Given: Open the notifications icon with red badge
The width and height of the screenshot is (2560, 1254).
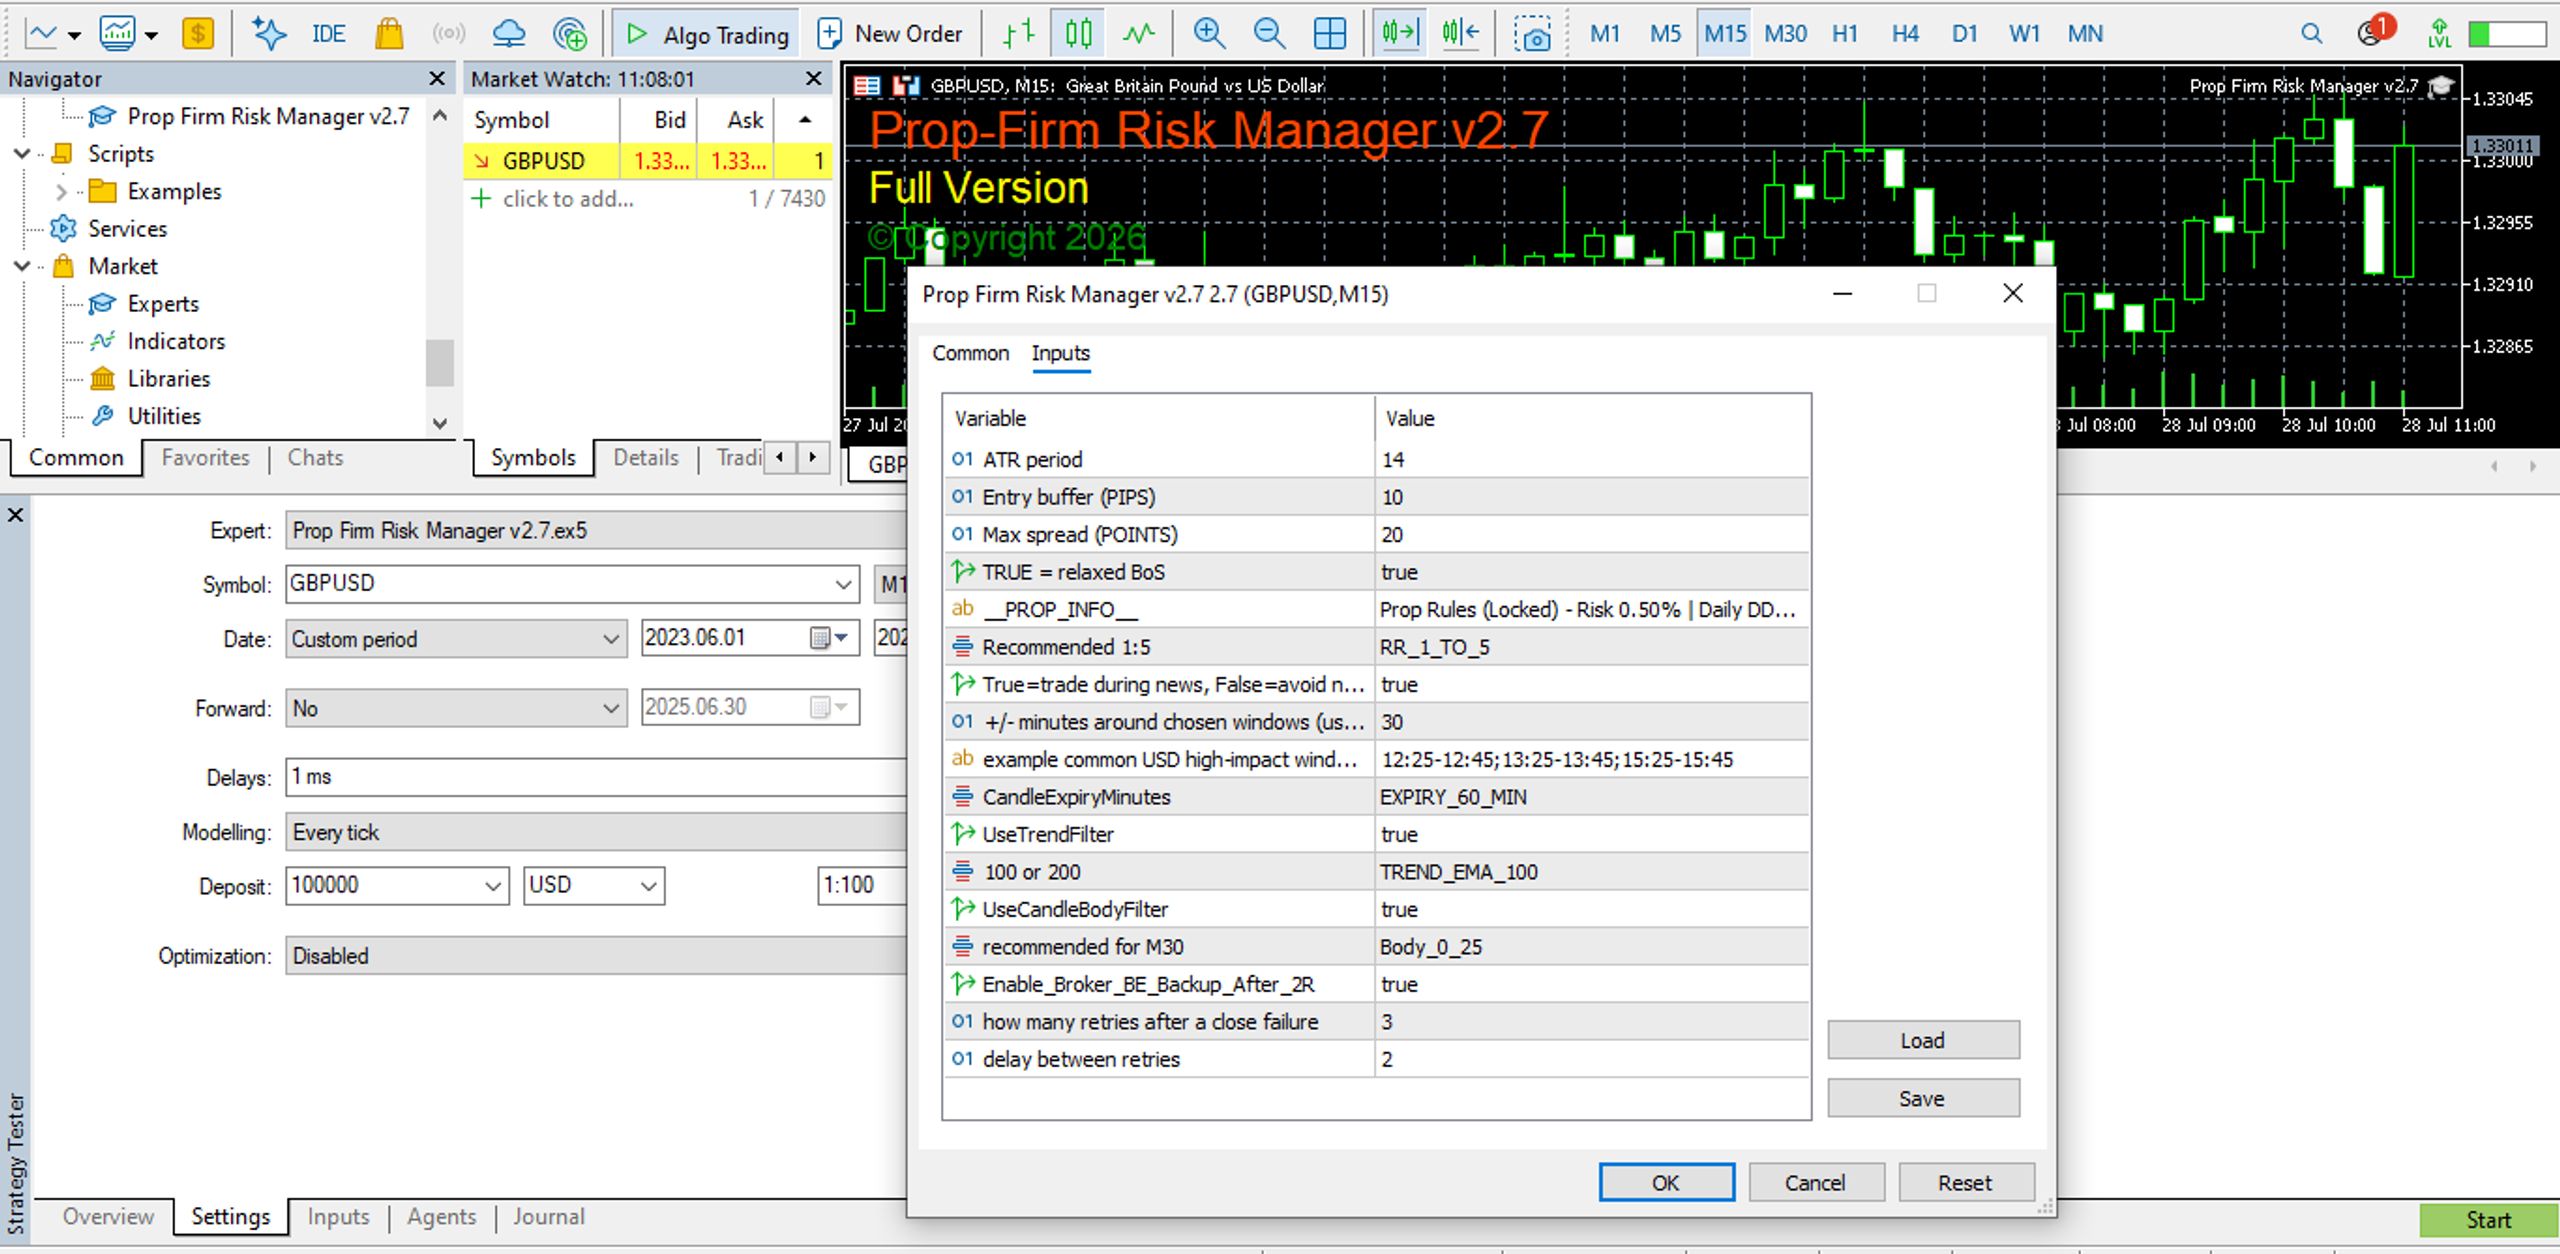Looking at the screenshot, I should [2375, 32].
